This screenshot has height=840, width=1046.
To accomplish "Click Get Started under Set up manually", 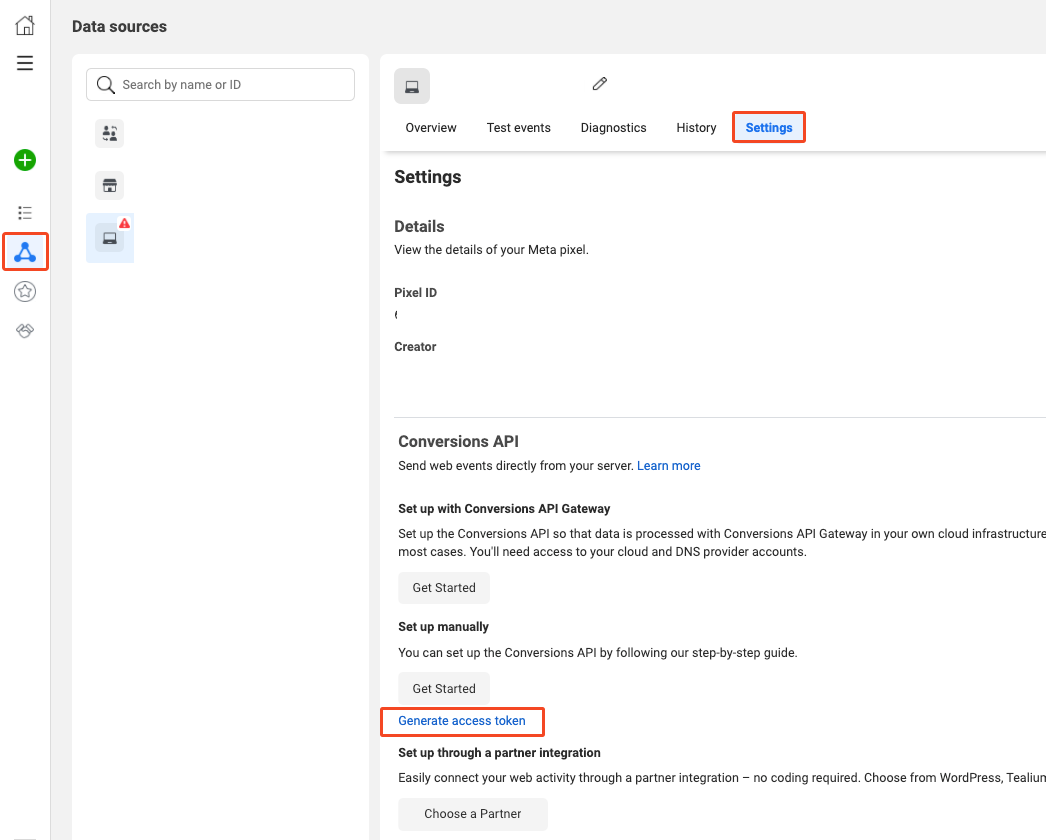I will pyautogui.click(x=444, y=689).
